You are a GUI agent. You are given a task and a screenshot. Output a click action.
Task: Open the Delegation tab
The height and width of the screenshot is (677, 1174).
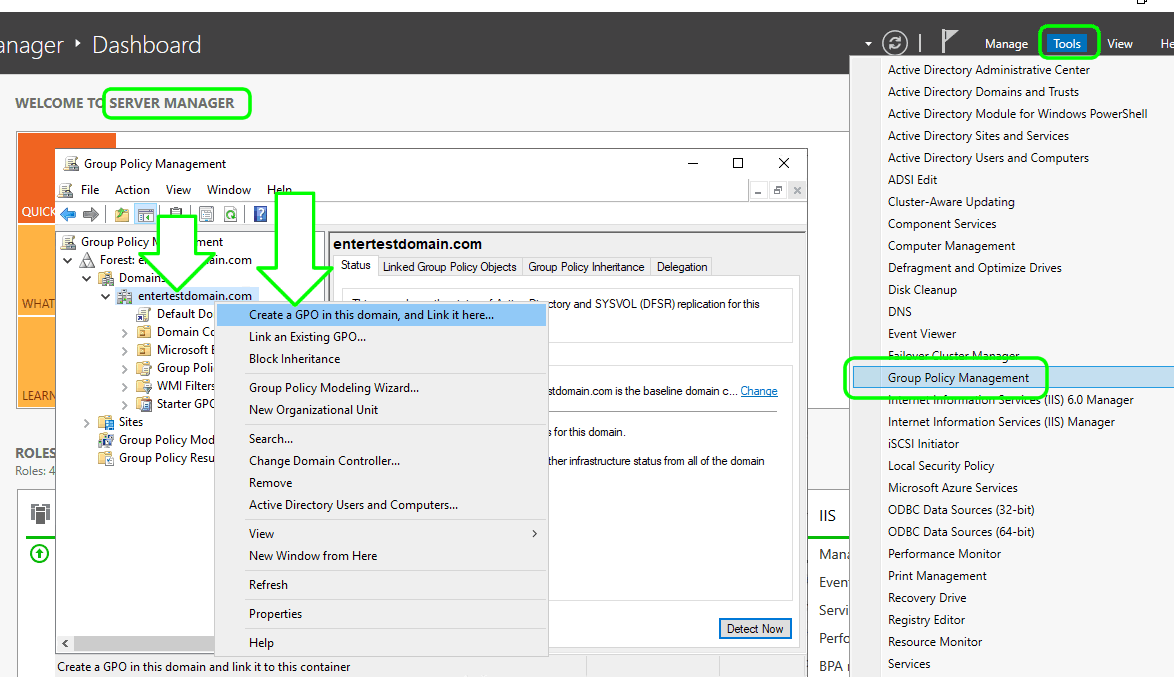coord(682,267)
